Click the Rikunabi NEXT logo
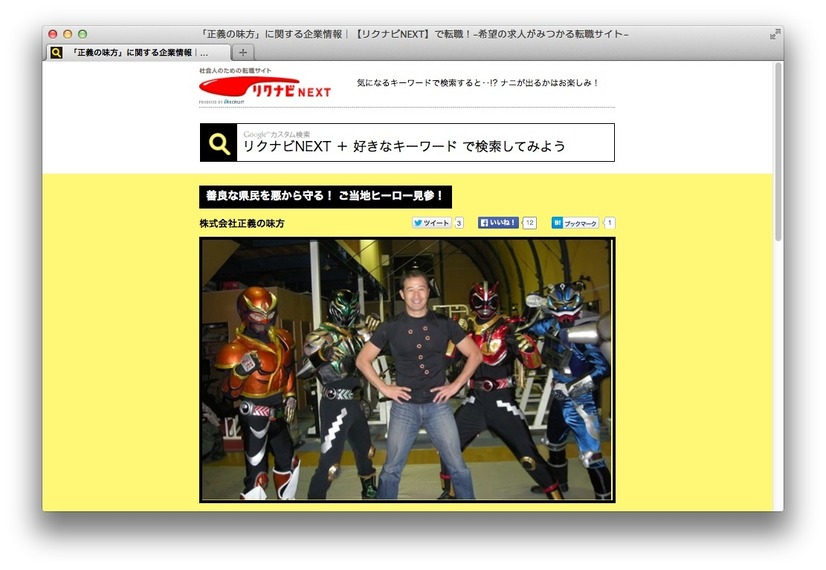This screenshot has width=826, height=570. (265, 87)
